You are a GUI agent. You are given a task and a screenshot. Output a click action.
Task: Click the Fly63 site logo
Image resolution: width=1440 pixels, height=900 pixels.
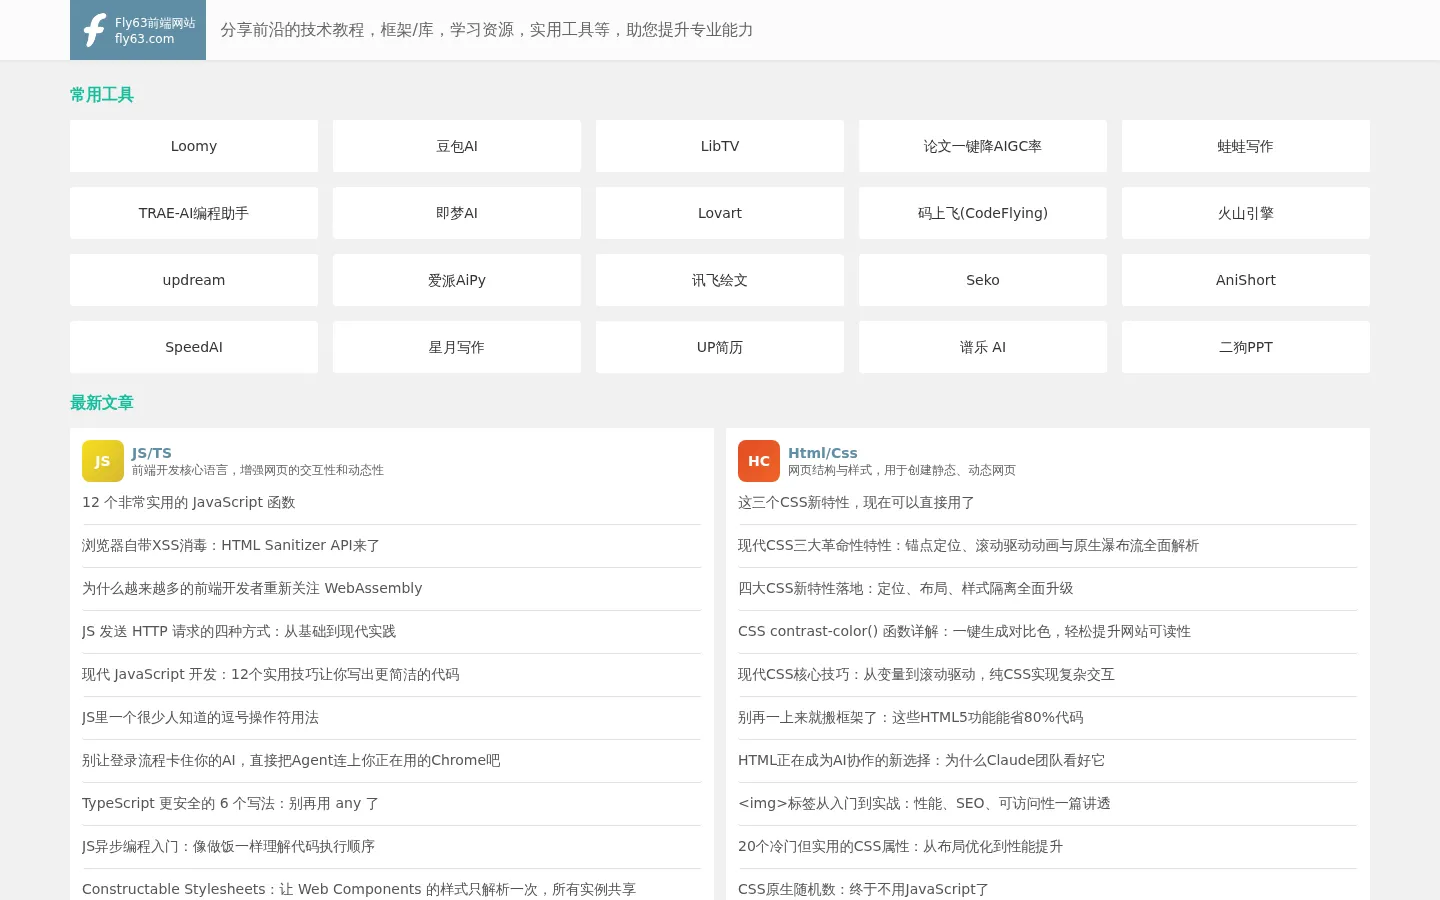138,30
